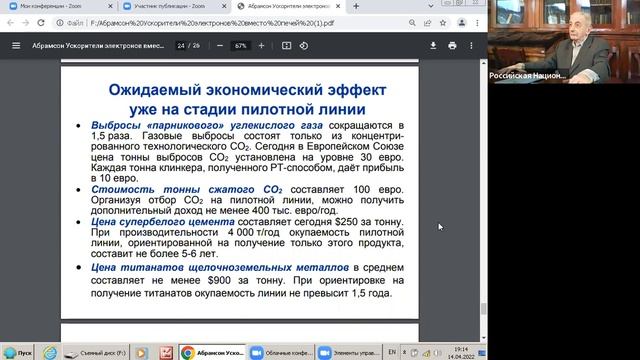The width and height of the screenshot is (640, 360).
Task: Click the PDF page number field showing 24
Action: [x=181, y=46]
